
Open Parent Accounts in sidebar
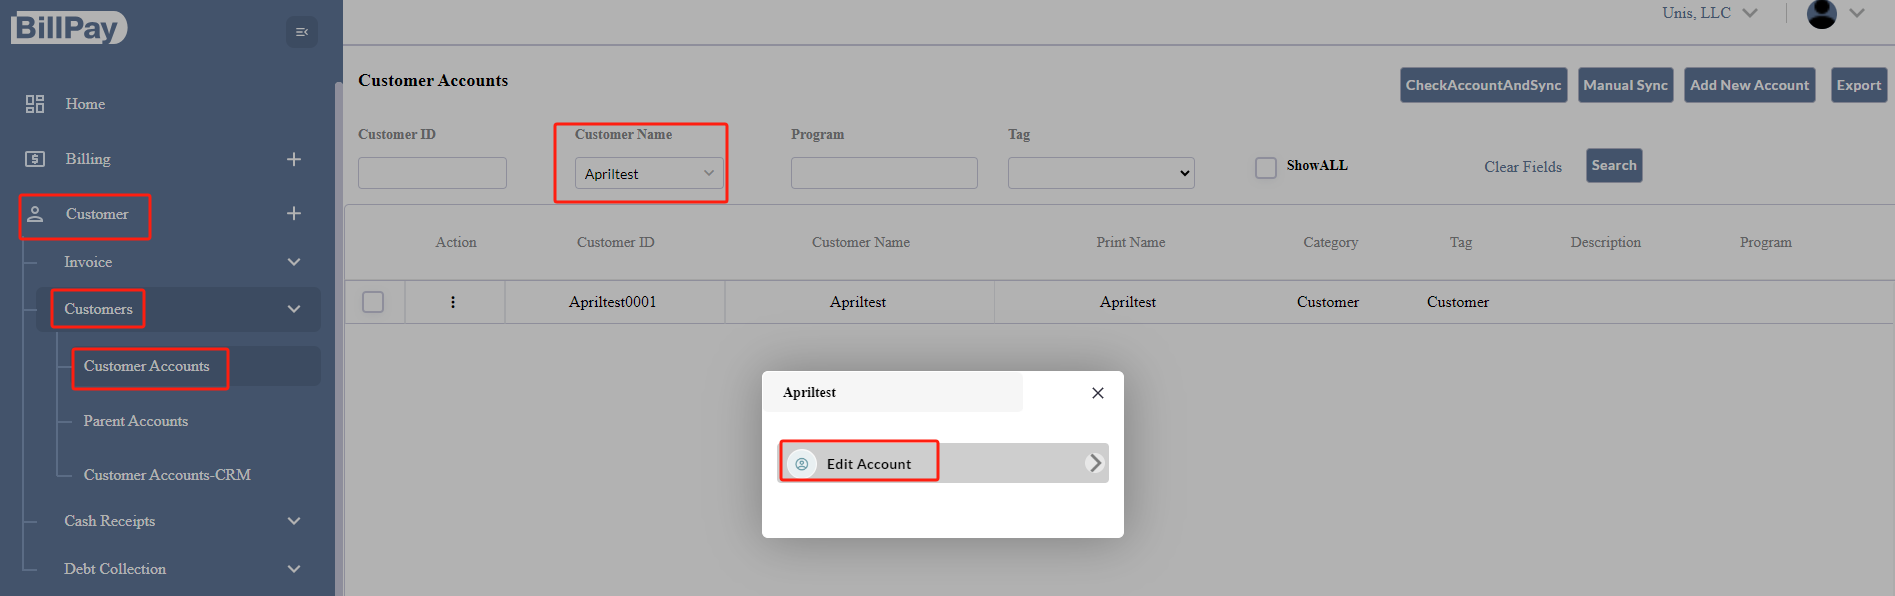tap(136, 421)
